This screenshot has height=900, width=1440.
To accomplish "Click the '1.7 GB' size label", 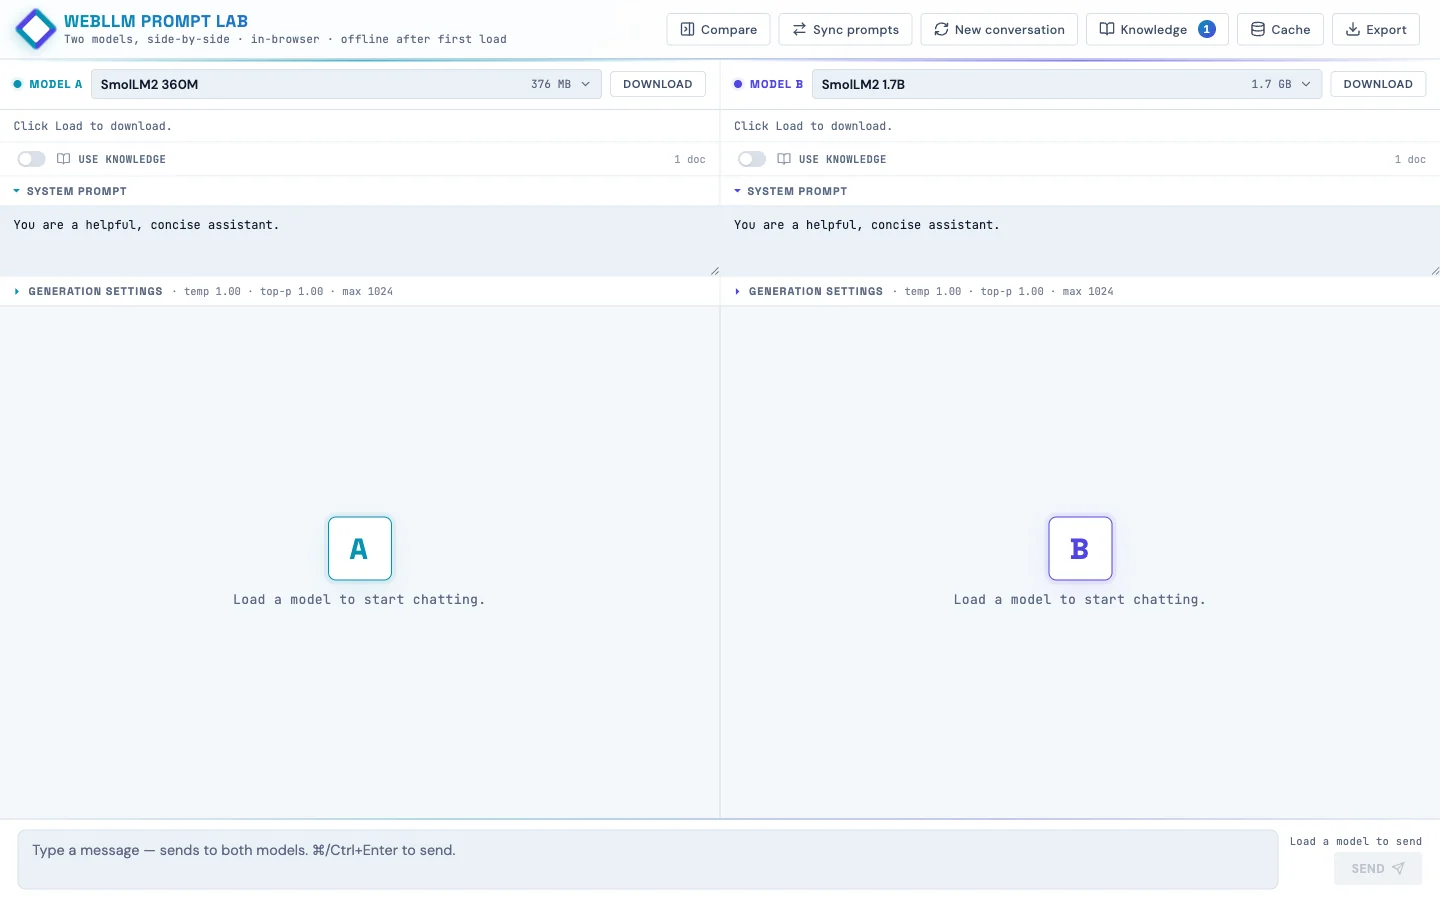I will [1271, 84].
